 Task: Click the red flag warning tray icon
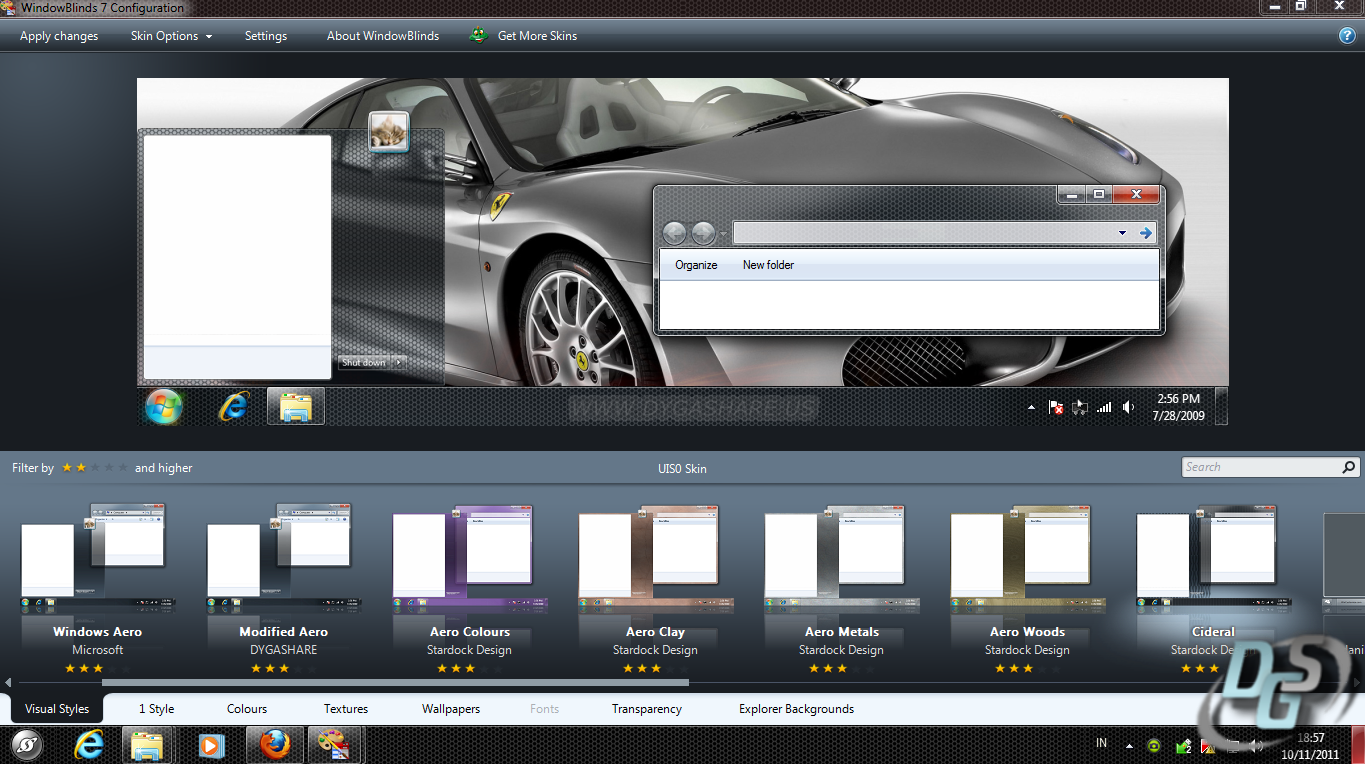pyautogui.click(x=1208, y=745)
